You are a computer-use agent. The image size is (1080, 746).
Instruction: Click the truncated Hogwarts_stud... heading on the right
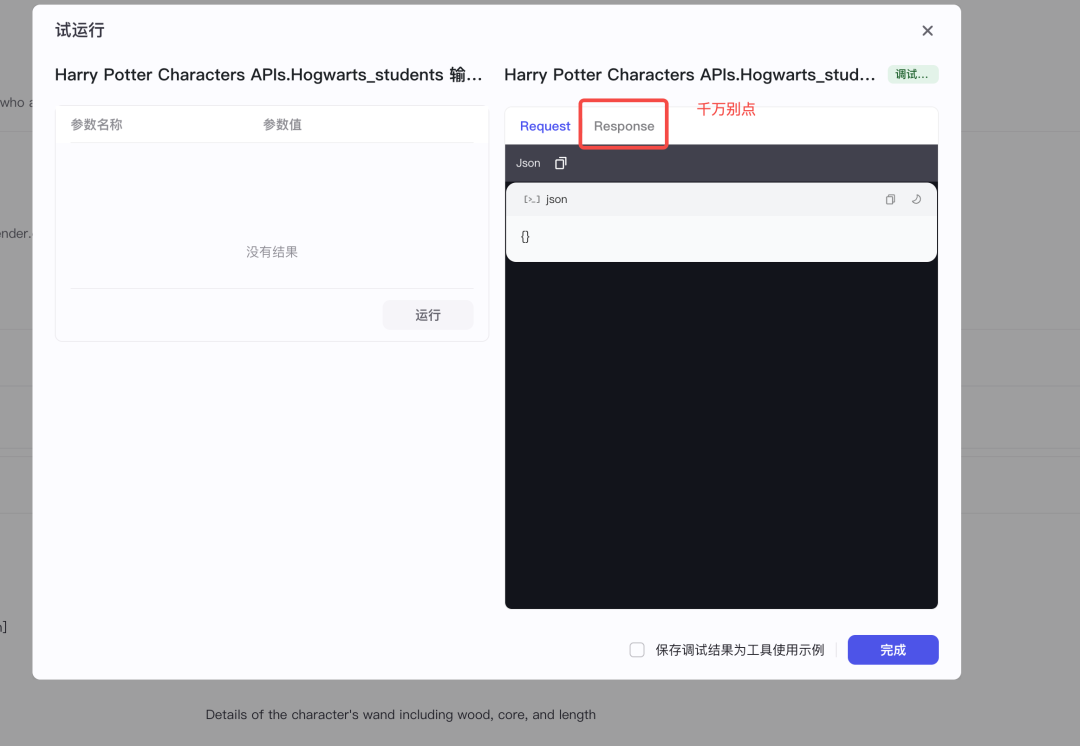point(689,74)
